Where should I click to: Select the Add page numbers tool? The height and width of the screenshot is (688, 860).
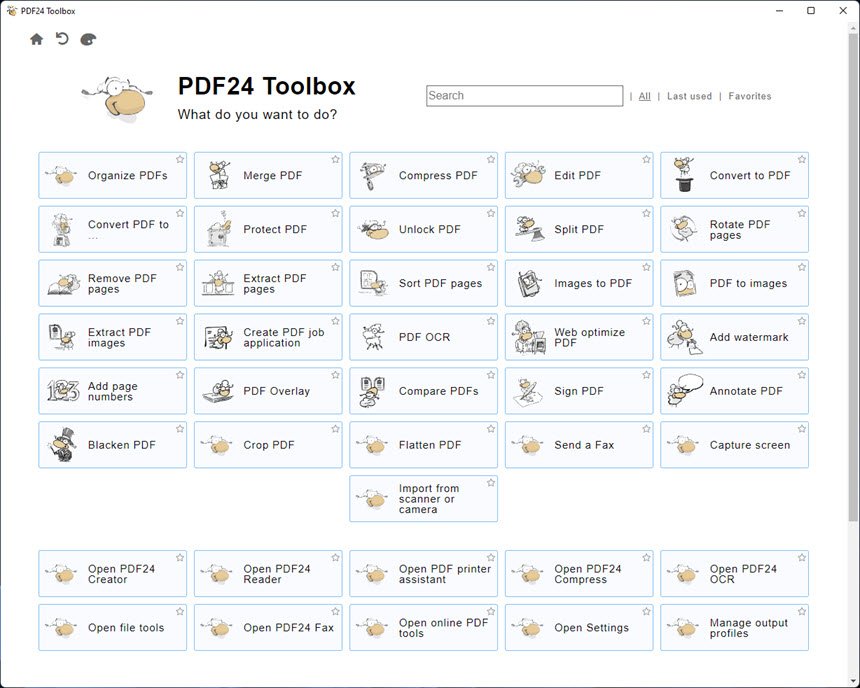[112, 391]
